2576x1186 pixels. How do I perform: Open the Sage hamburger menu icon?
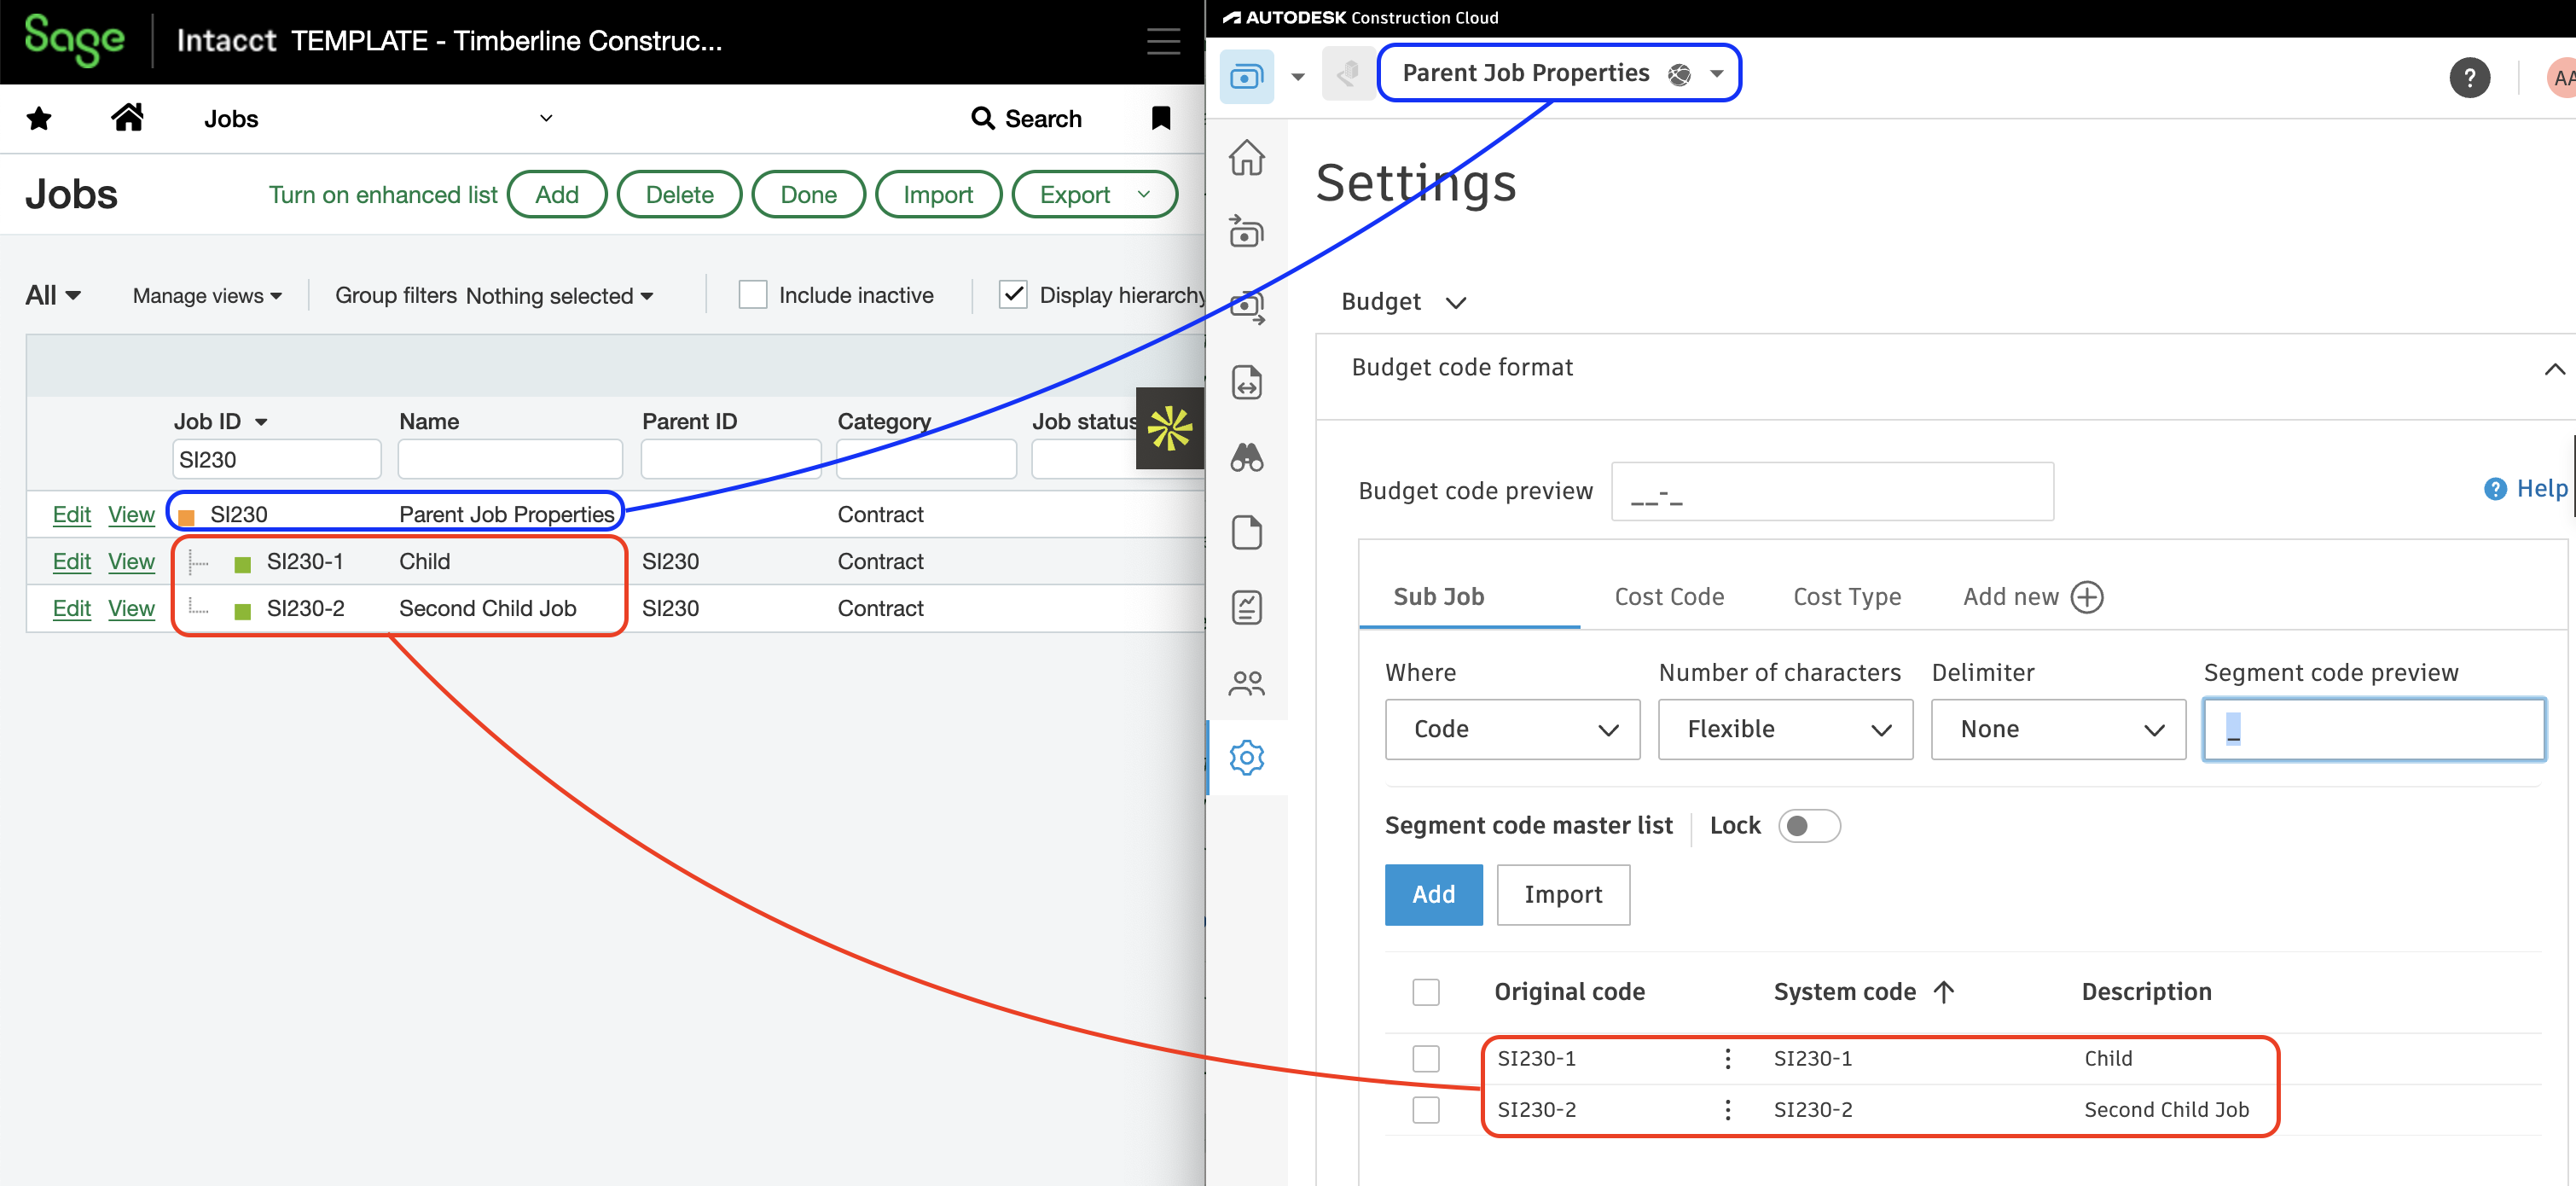click(1162, 41)
